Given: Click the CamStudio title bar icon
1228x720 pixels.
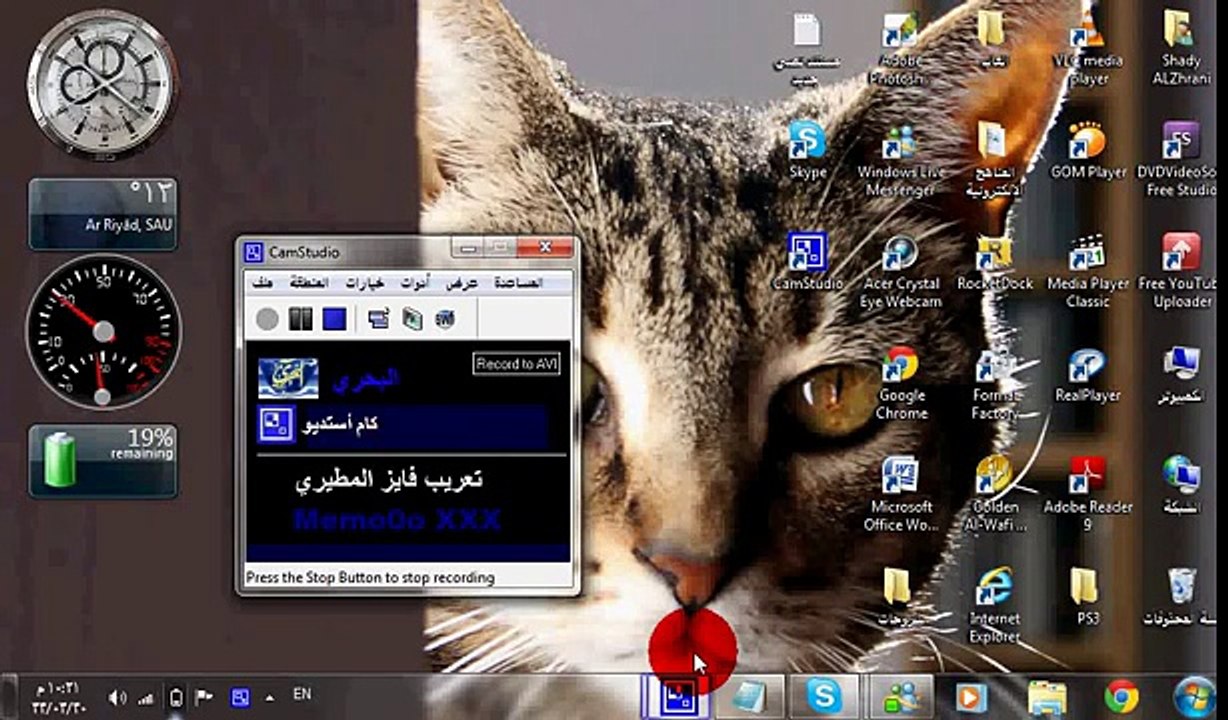Looking at the screenshot, I should 254,252.
